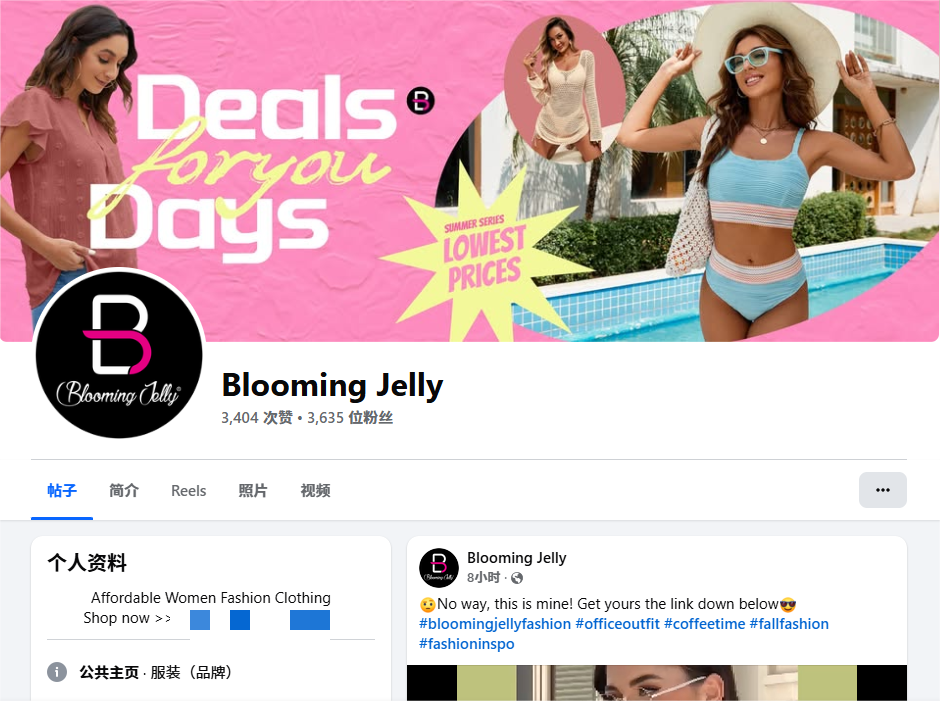Screen dimensions: 940x701
Task: Click the Blooming Jelly post author name
Action: tap(517, 558)
